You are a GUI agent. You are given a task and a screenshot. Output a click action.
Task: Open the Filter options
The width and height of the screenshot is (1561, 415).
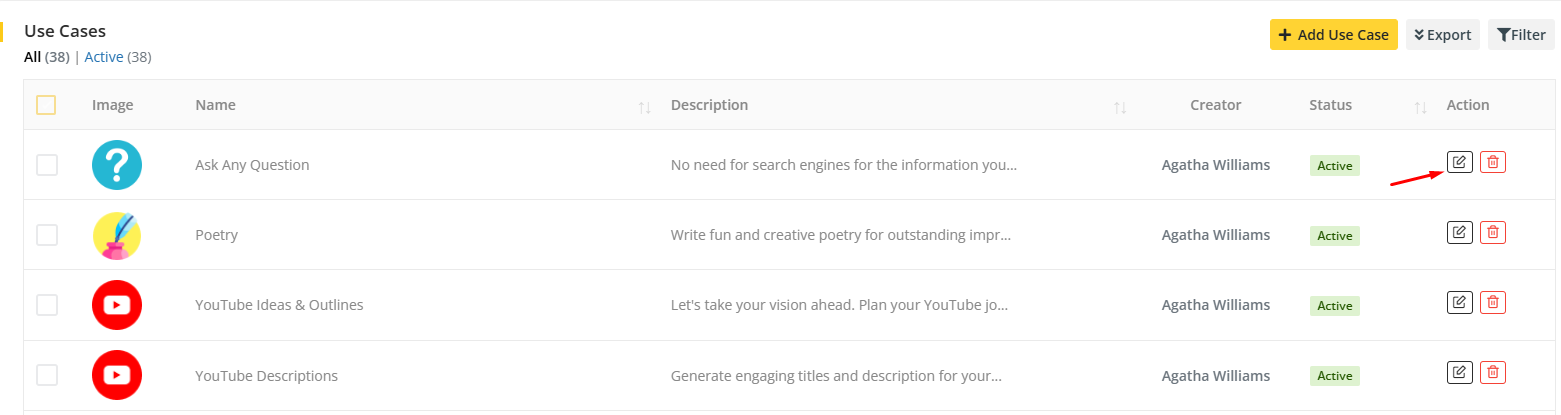click(1520, 35)
